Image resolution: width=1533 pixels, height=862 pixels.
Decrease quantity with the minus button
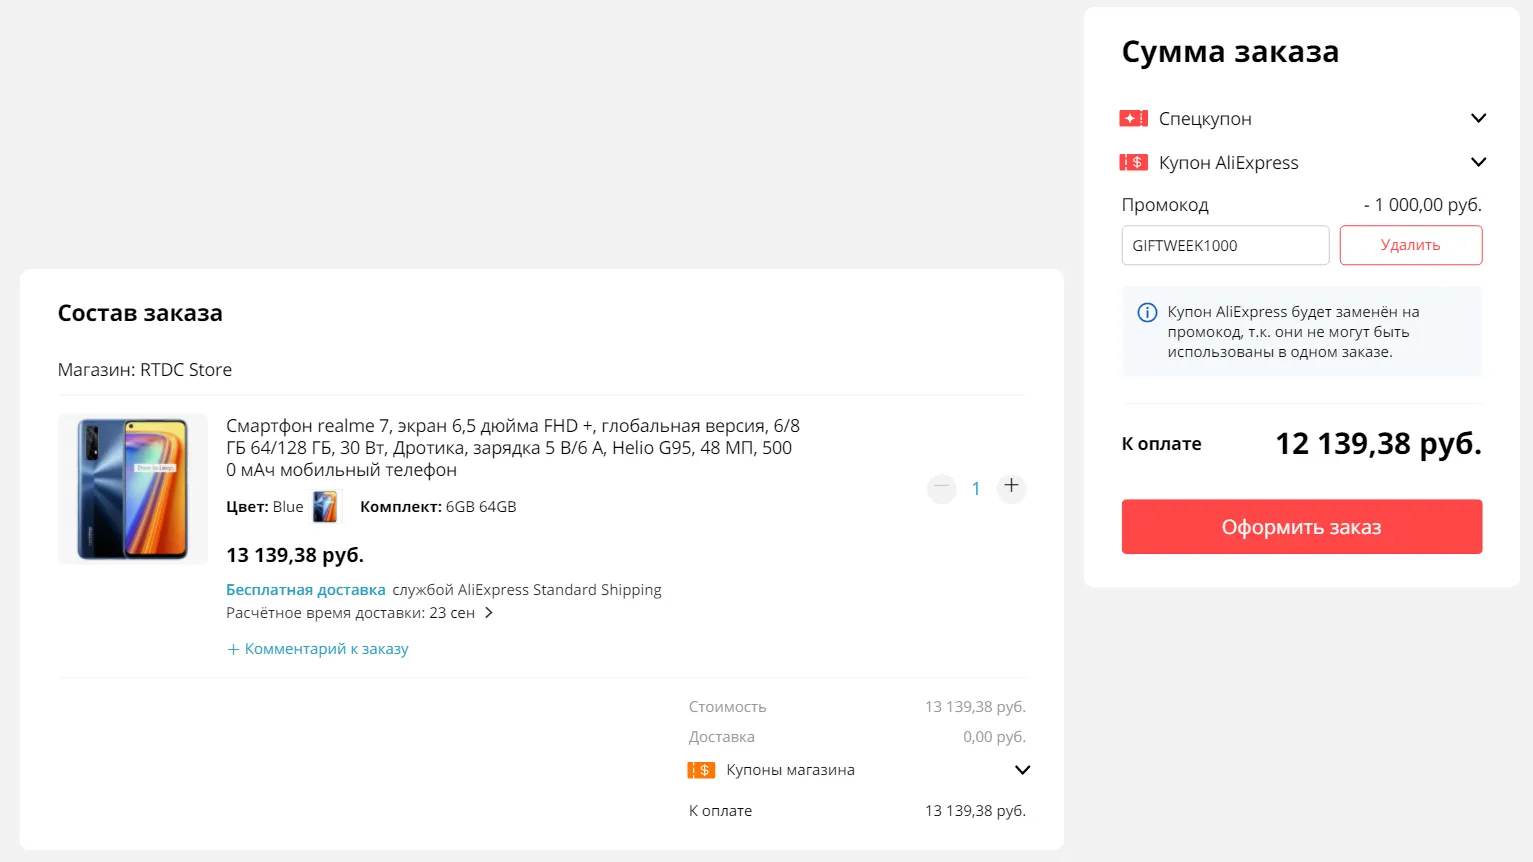(x=941, y=487)
